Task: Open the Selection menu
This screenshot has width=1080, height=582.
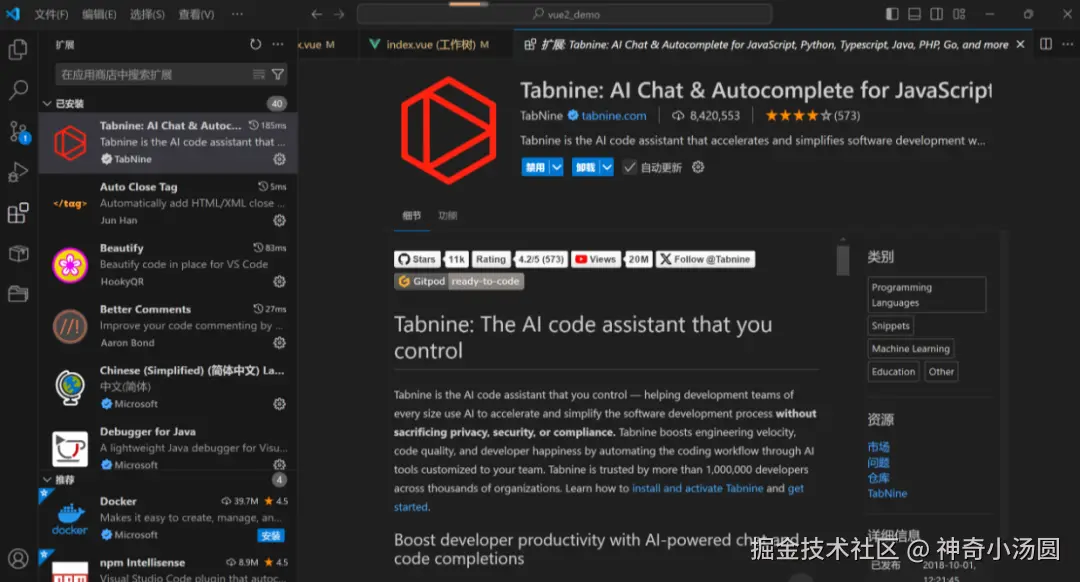Action: (x=147, y=14)
